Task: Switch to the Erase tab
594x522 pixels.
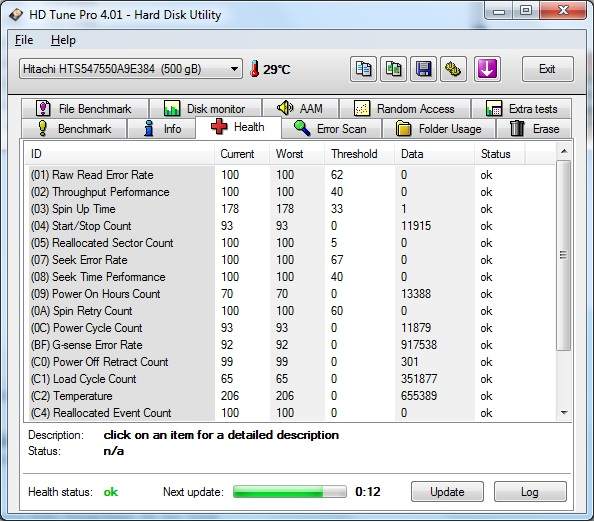Action: pos(534,129)
